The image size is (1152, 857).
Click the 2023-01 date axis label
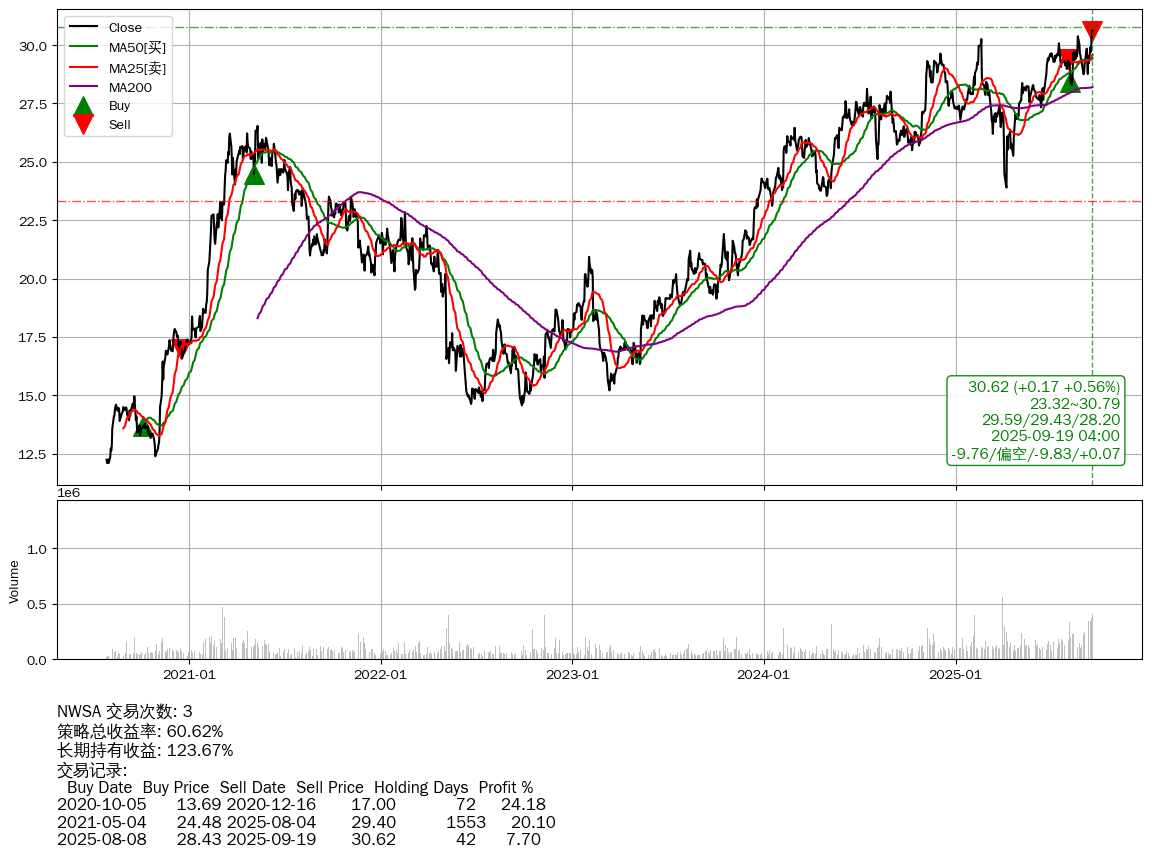tap(572, 675)
